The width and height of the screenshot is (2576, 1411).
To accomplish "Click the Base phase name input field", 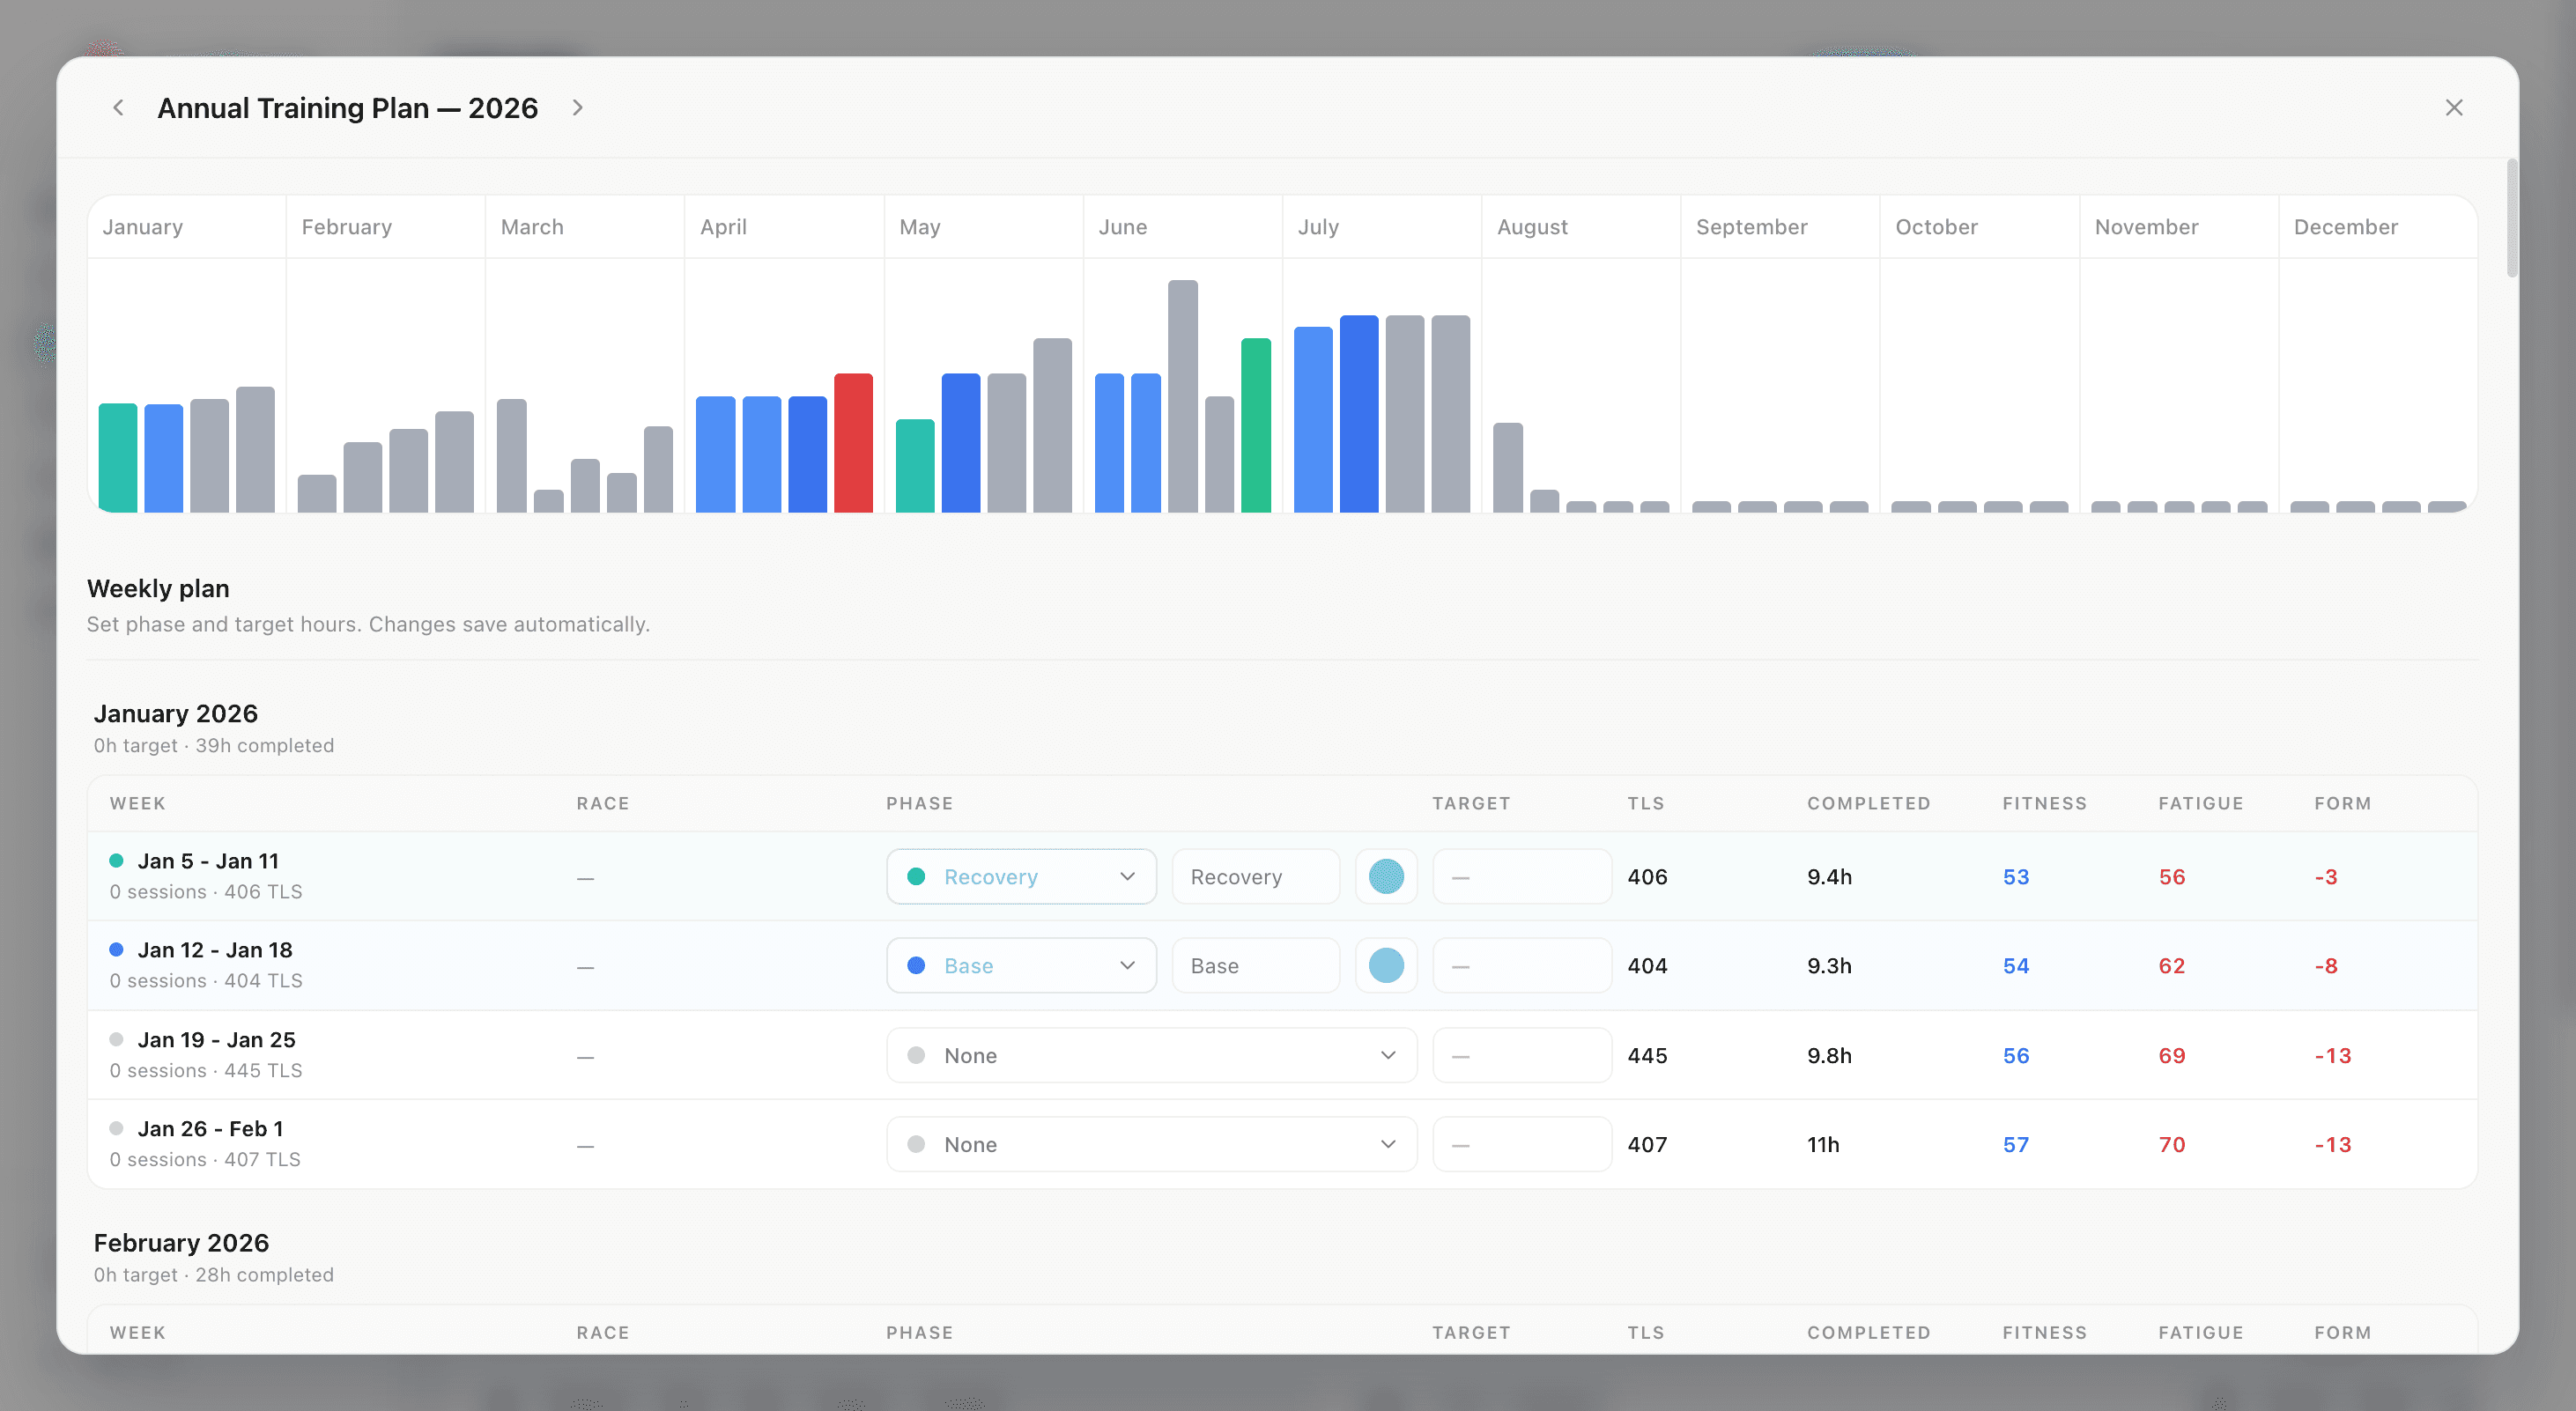I will [1256, 966].
